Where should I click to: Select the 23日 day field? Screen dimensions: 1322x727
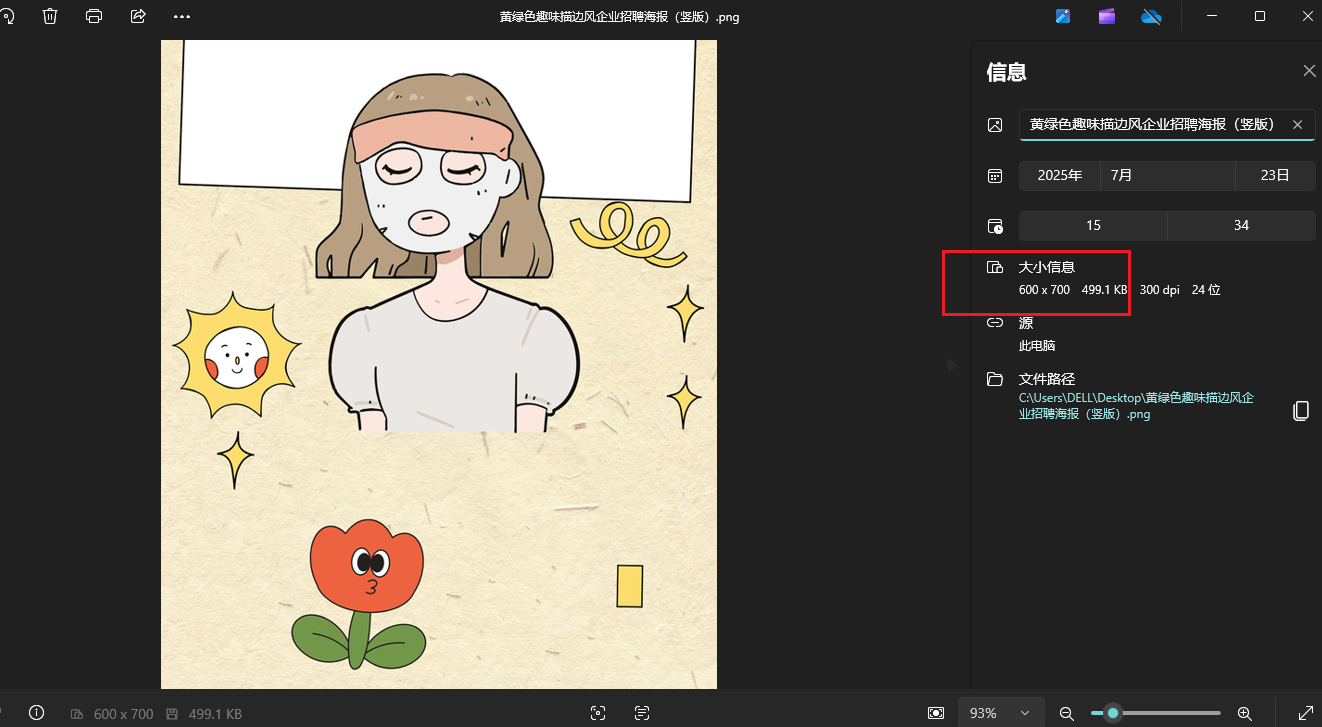coord(1274,175)
